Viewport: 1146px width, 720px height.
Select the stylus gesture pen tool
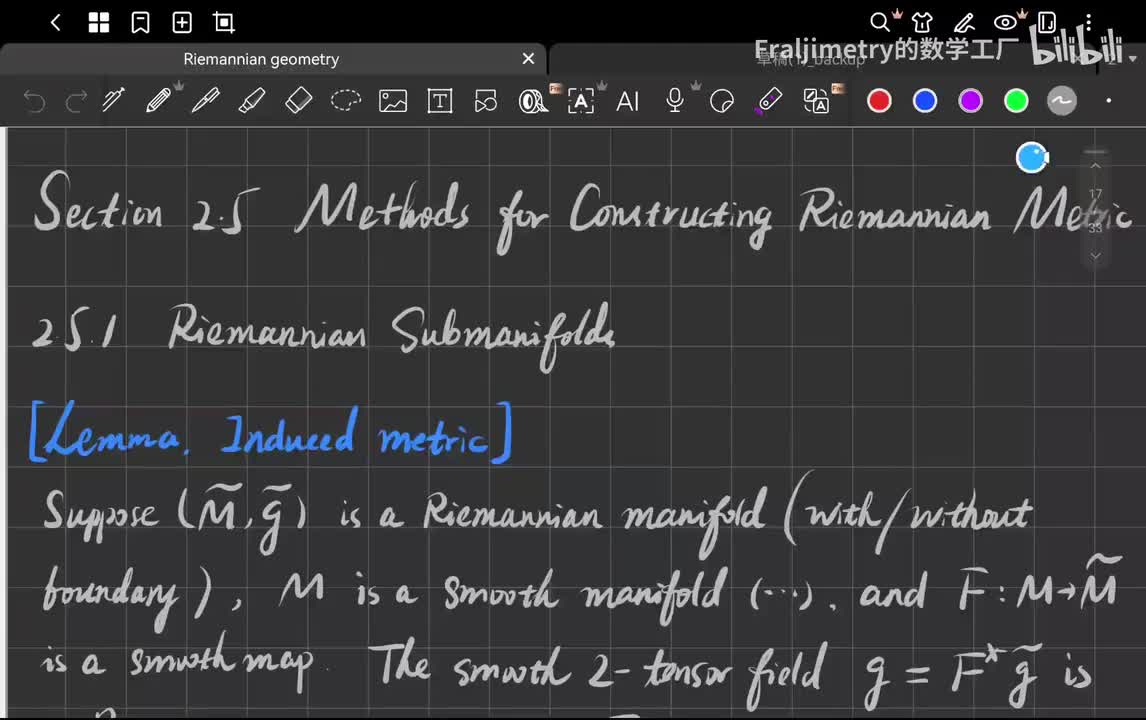pyautogui.click(x=113, y=100)
